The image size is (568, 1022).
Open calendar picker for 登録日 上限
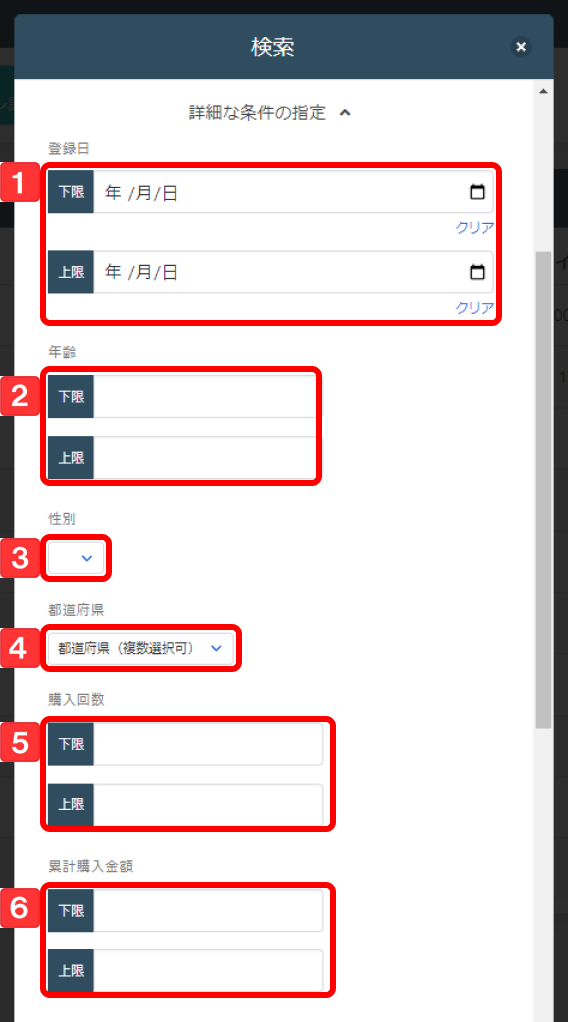pyautogui.click(x=477, y=272)
